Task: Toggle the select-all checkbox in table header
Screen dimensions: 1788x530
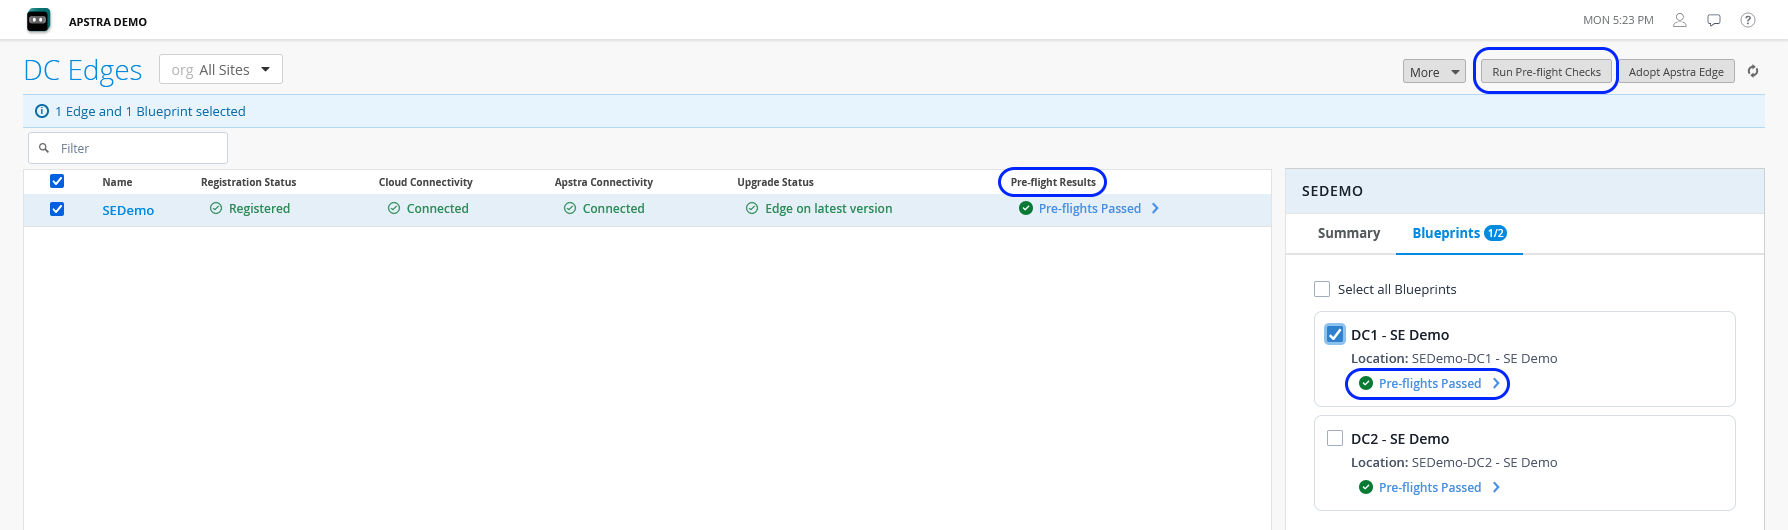Action: click(x=57, y=181)
